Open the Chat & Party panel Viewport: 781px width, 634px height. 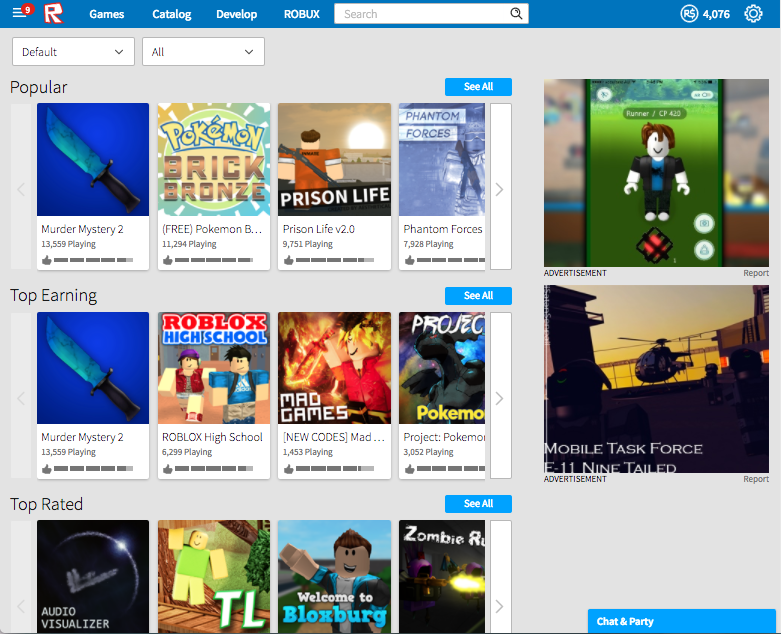click(681, 621)
